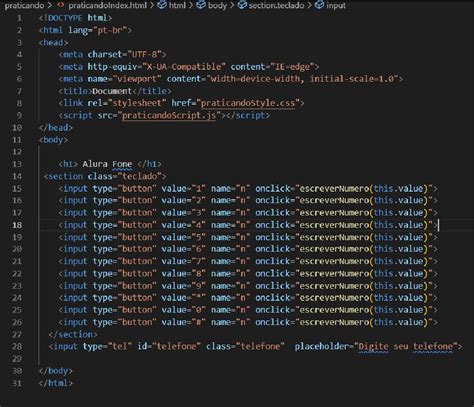
Task: Follow the praticandoStyle.css link
Action: tap(248, 103)
